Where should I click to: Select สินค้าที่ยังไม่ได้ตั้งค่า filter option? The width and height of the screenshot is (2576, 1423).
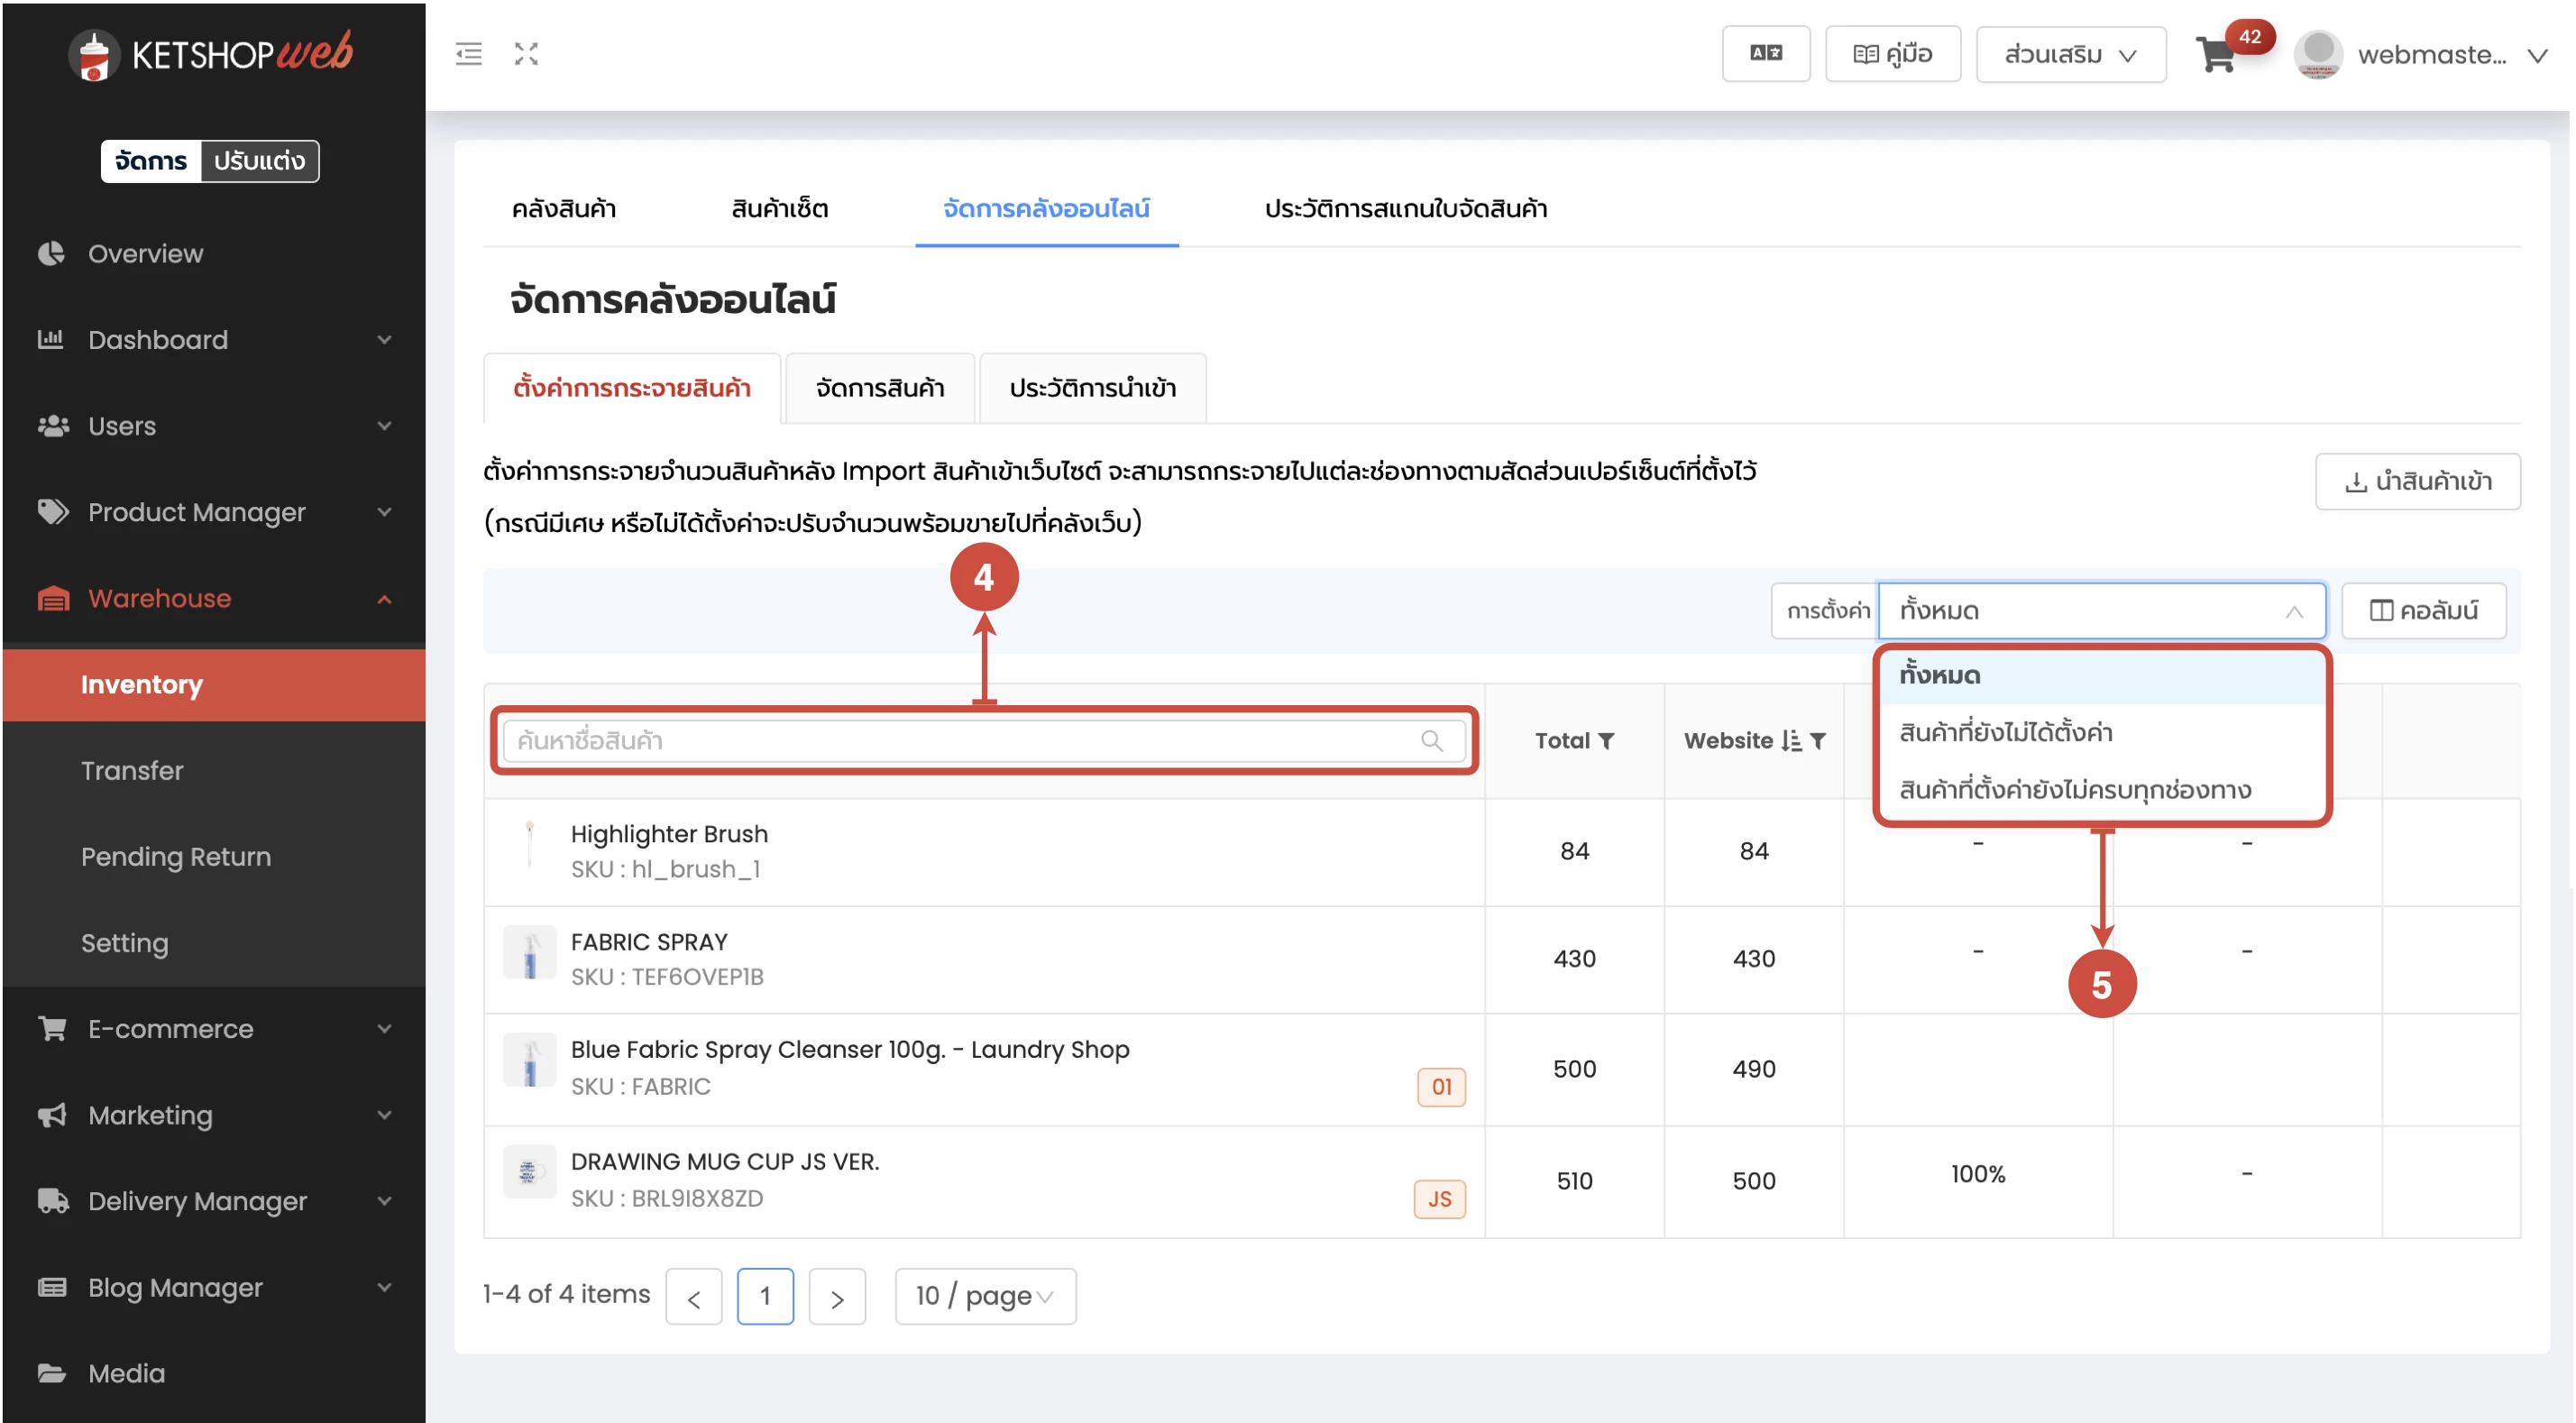click(2005, 733)
